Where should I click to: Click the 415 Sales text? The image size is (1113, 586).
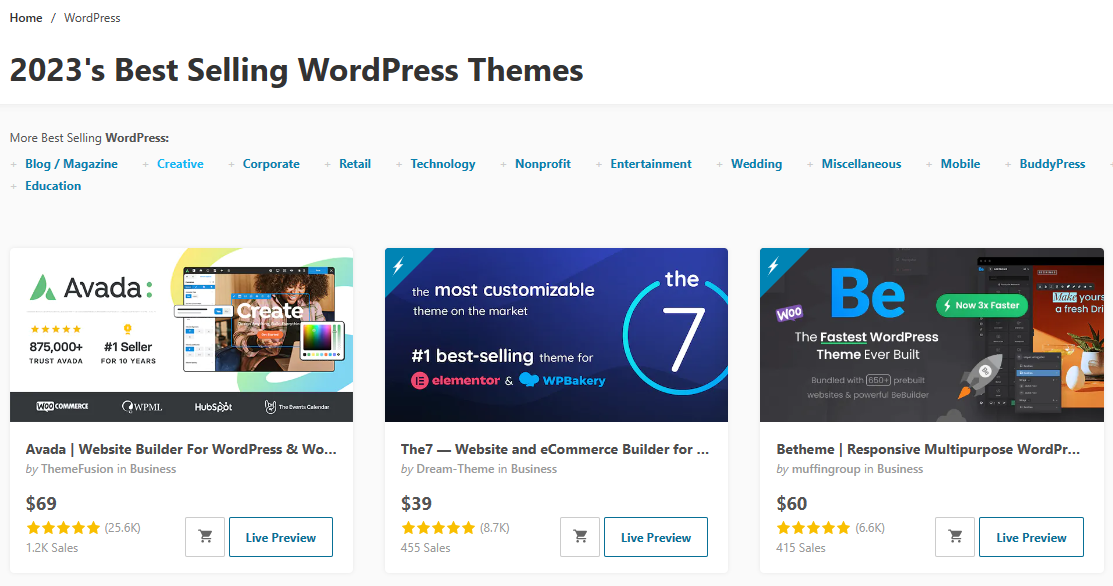(x=801, y=548)
